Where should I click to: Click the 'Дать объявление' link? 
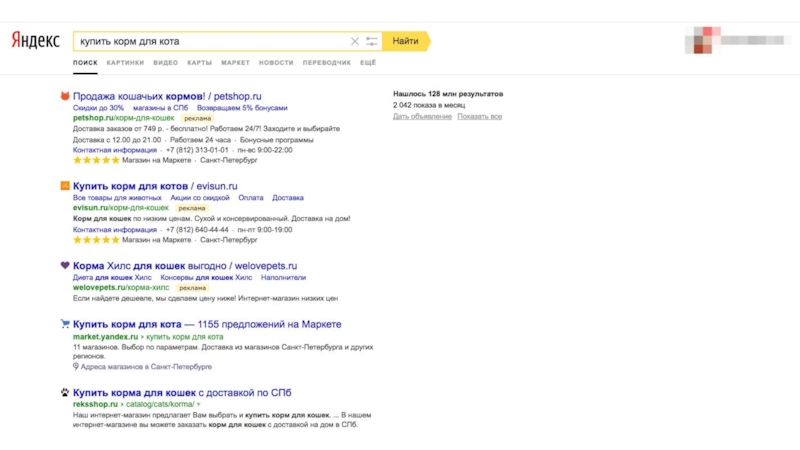422,117
